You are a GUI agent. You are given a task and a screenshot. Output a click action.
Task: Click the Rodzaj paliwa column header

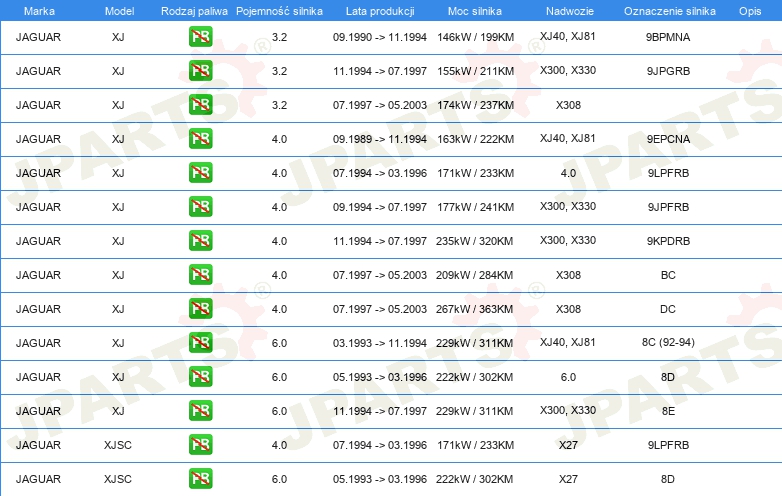[x=194, y=10]
